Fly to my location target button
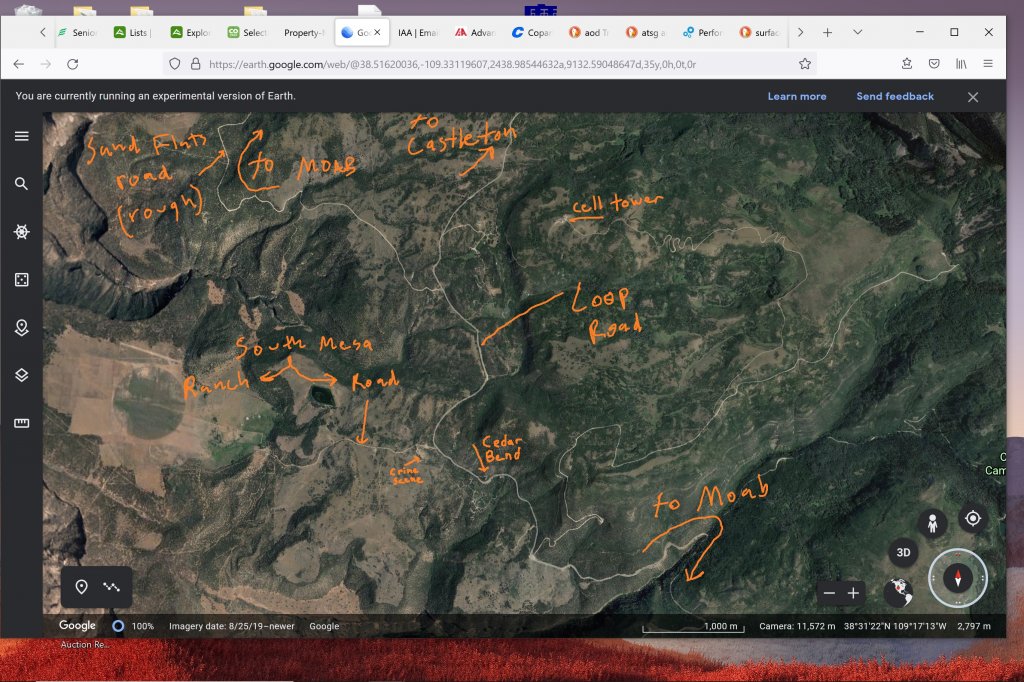This screenshot has width=1024, height=682. coord(971,518)
